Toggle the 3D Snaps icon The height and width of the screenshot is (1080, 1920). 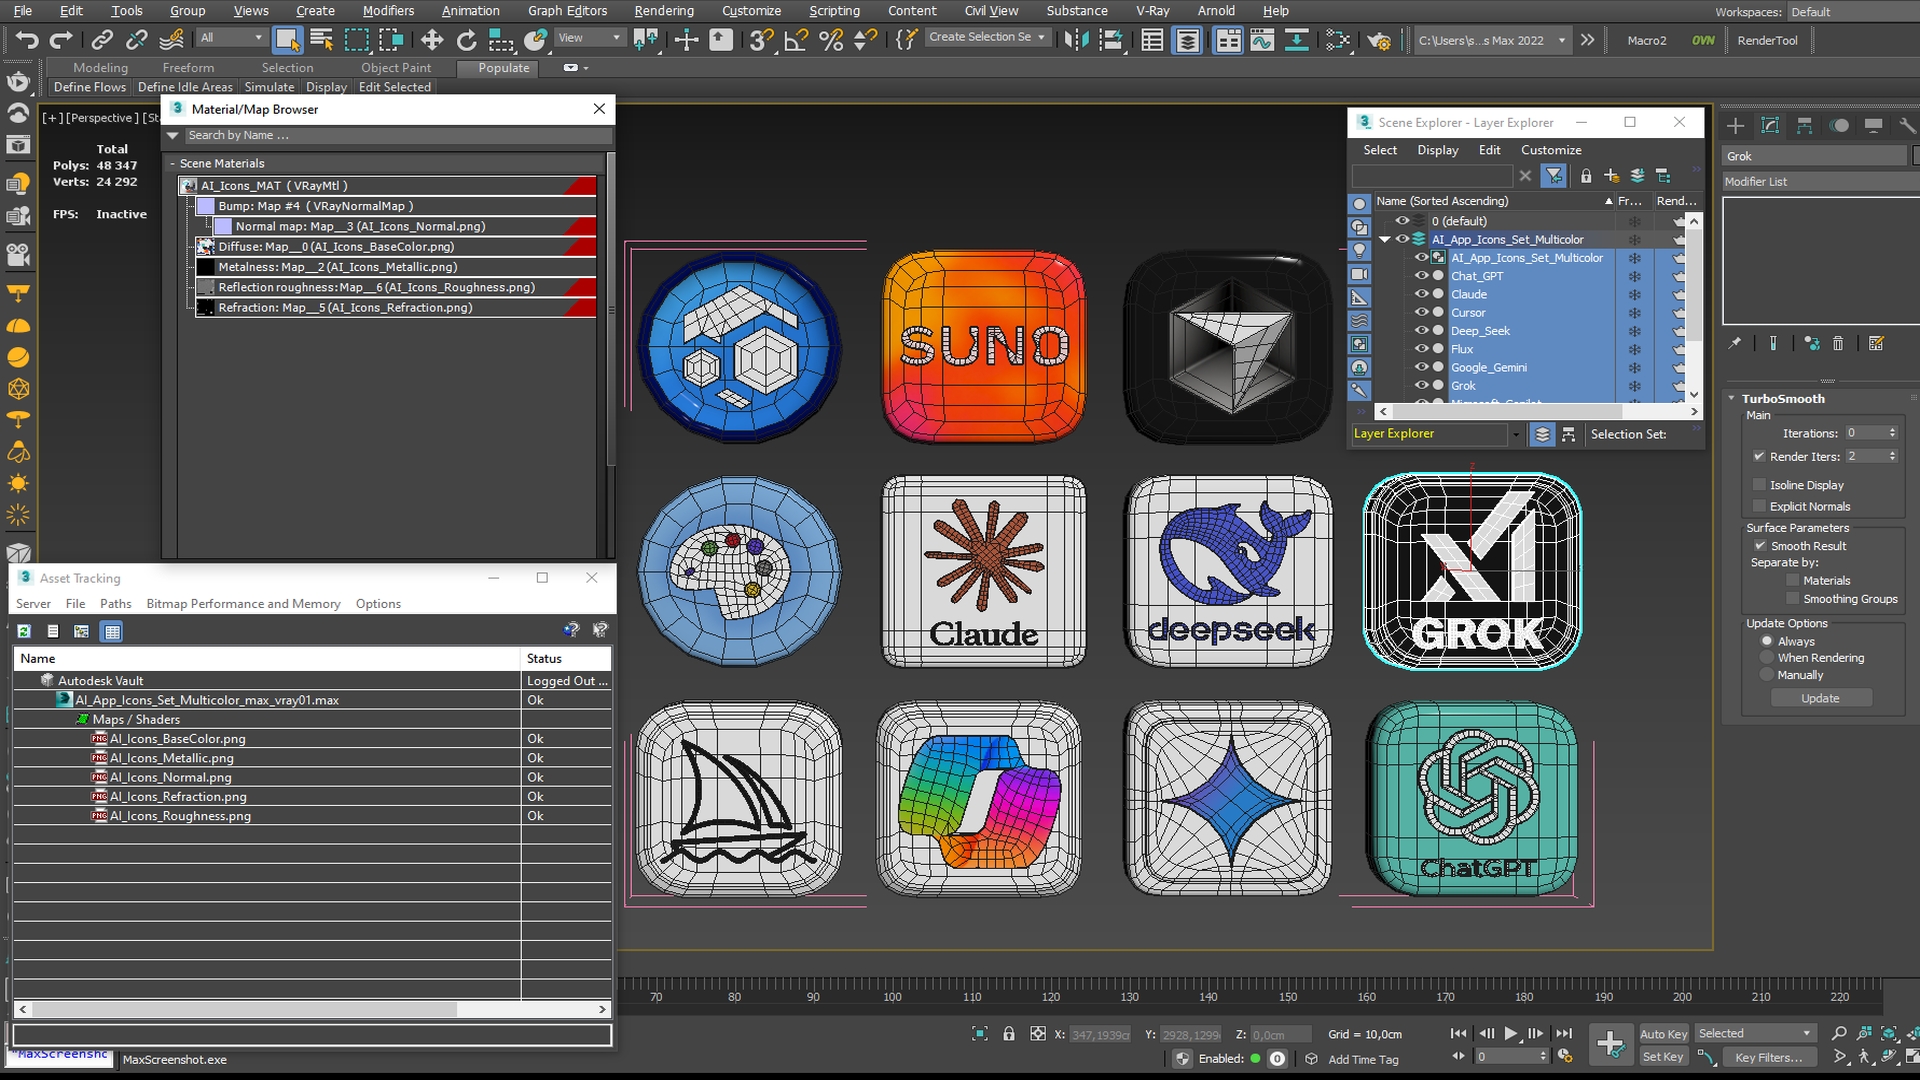pos(761,40)
